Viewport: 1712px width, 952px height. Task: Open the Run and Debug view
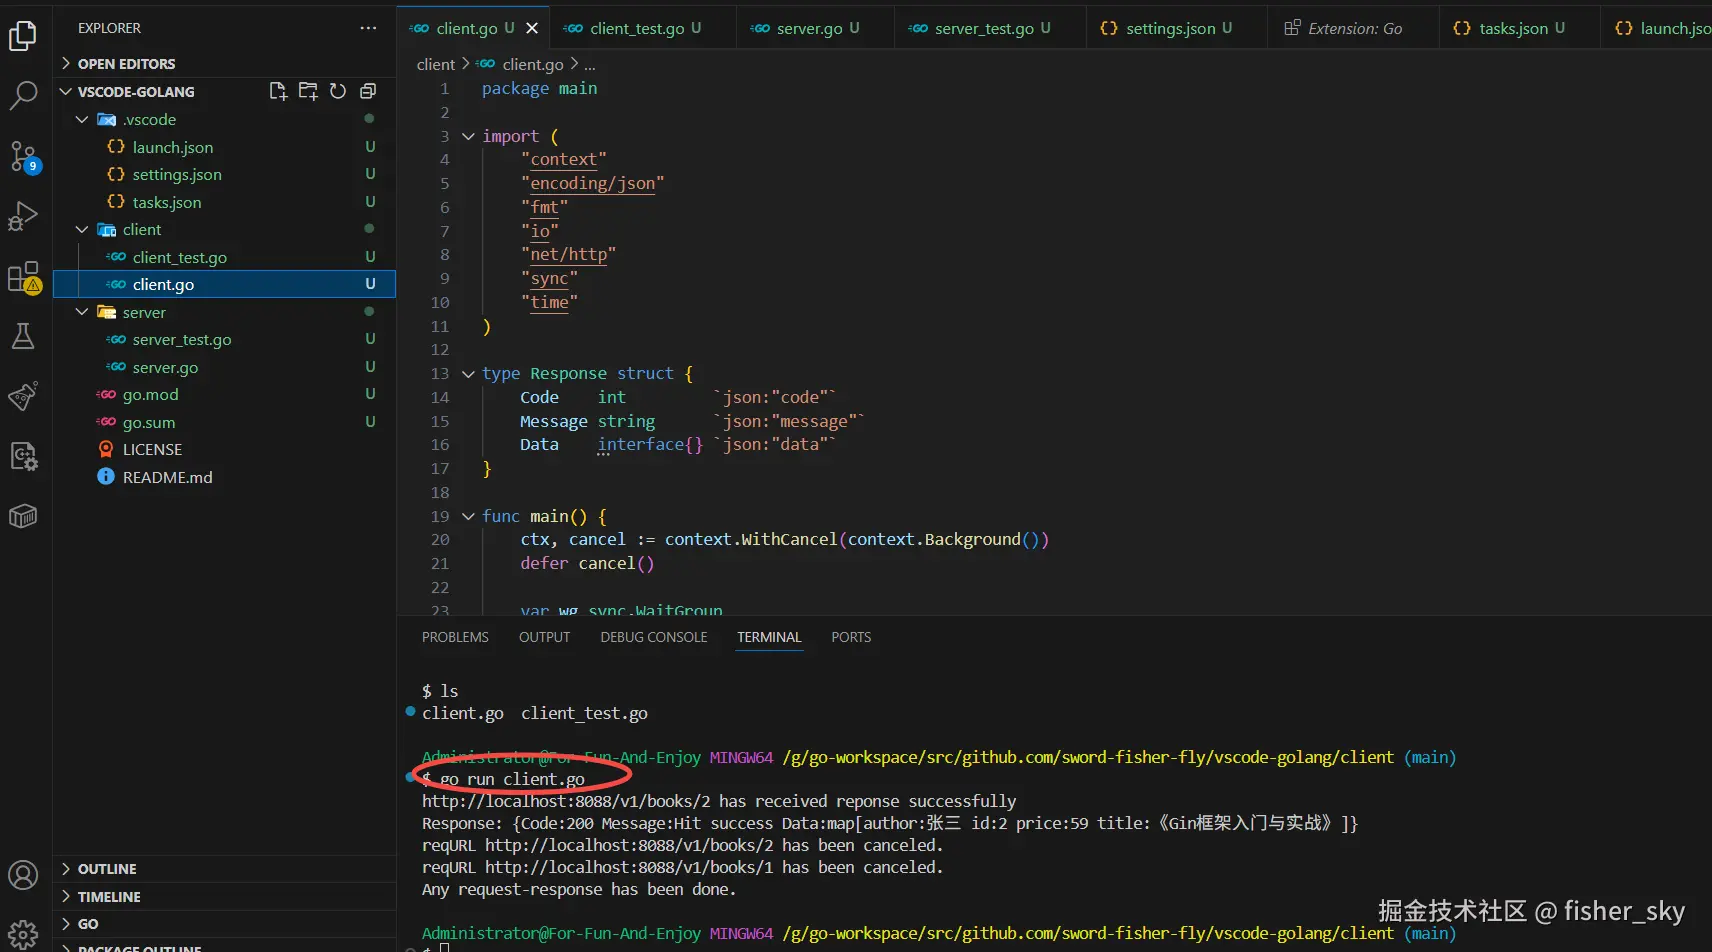(23, 216)
